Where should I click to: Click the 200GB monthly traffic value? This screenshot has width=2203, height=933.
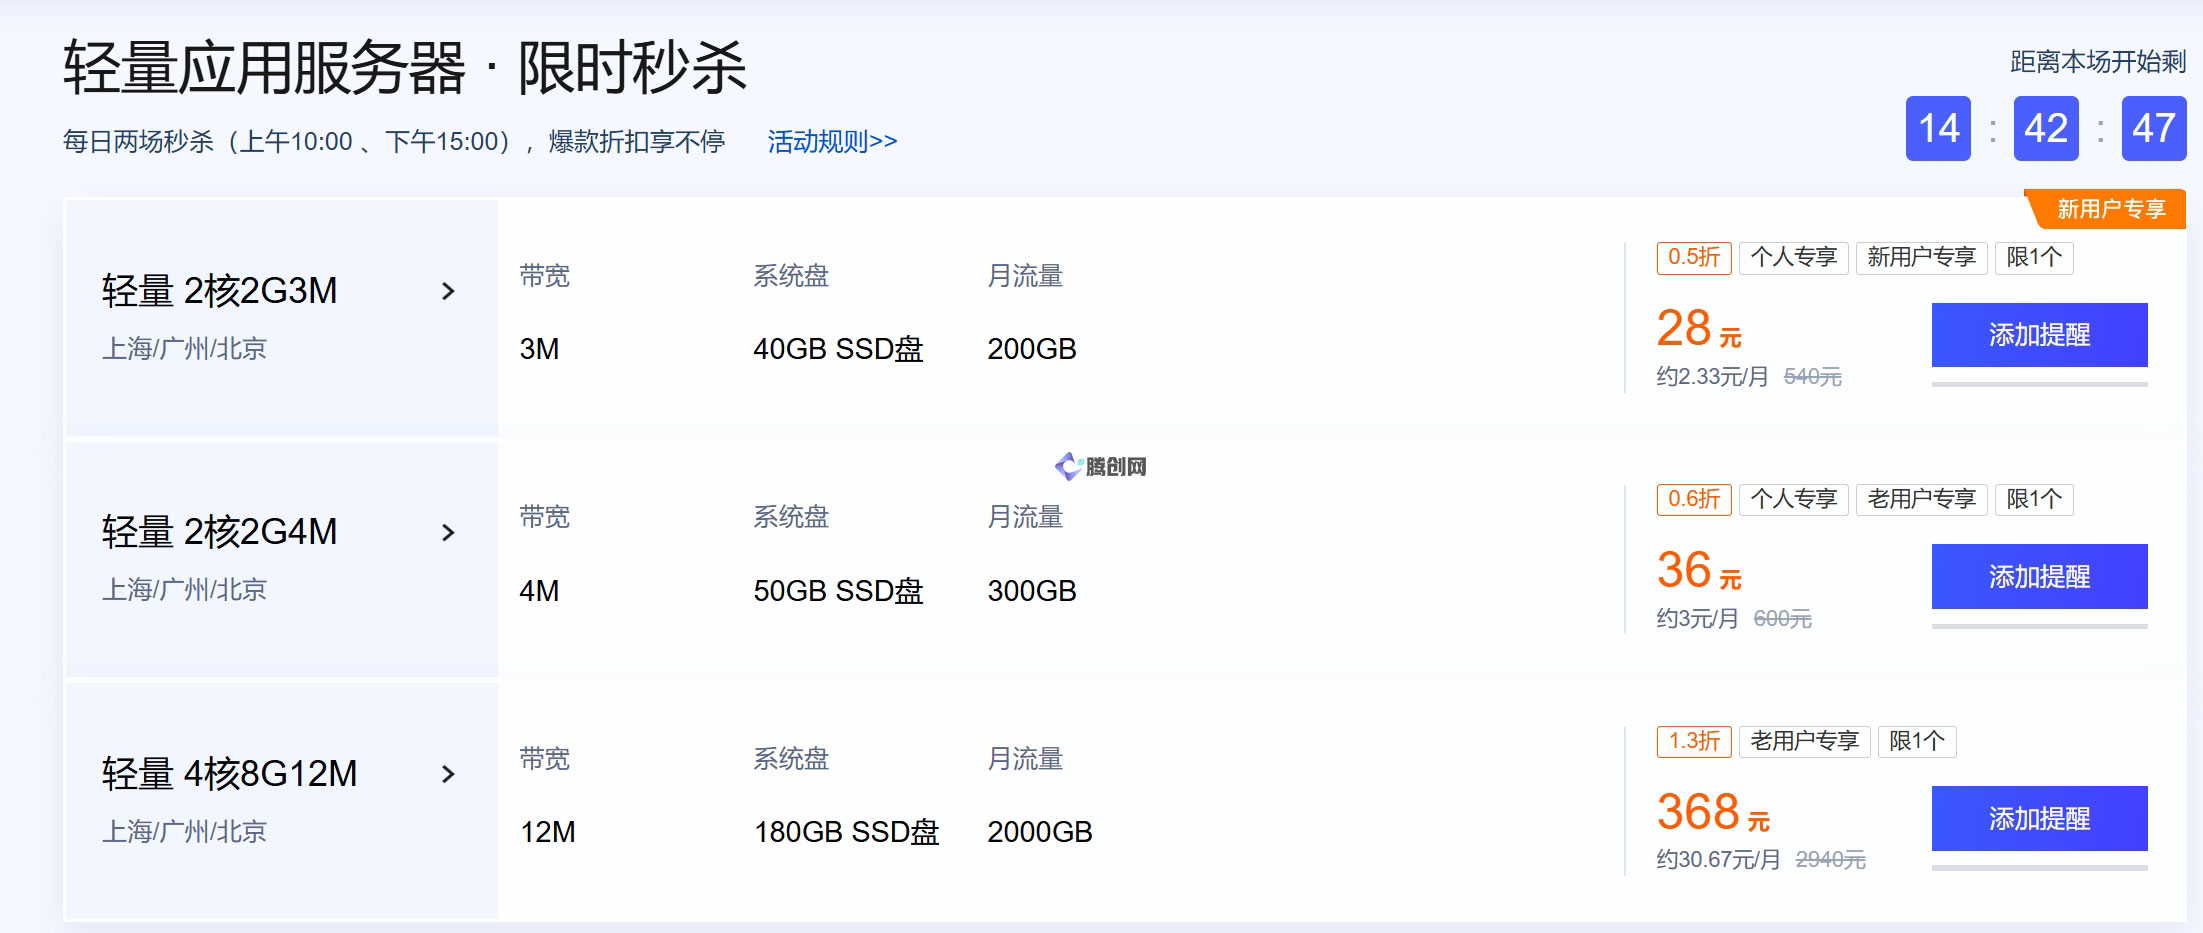click(x=1032, y=349)
